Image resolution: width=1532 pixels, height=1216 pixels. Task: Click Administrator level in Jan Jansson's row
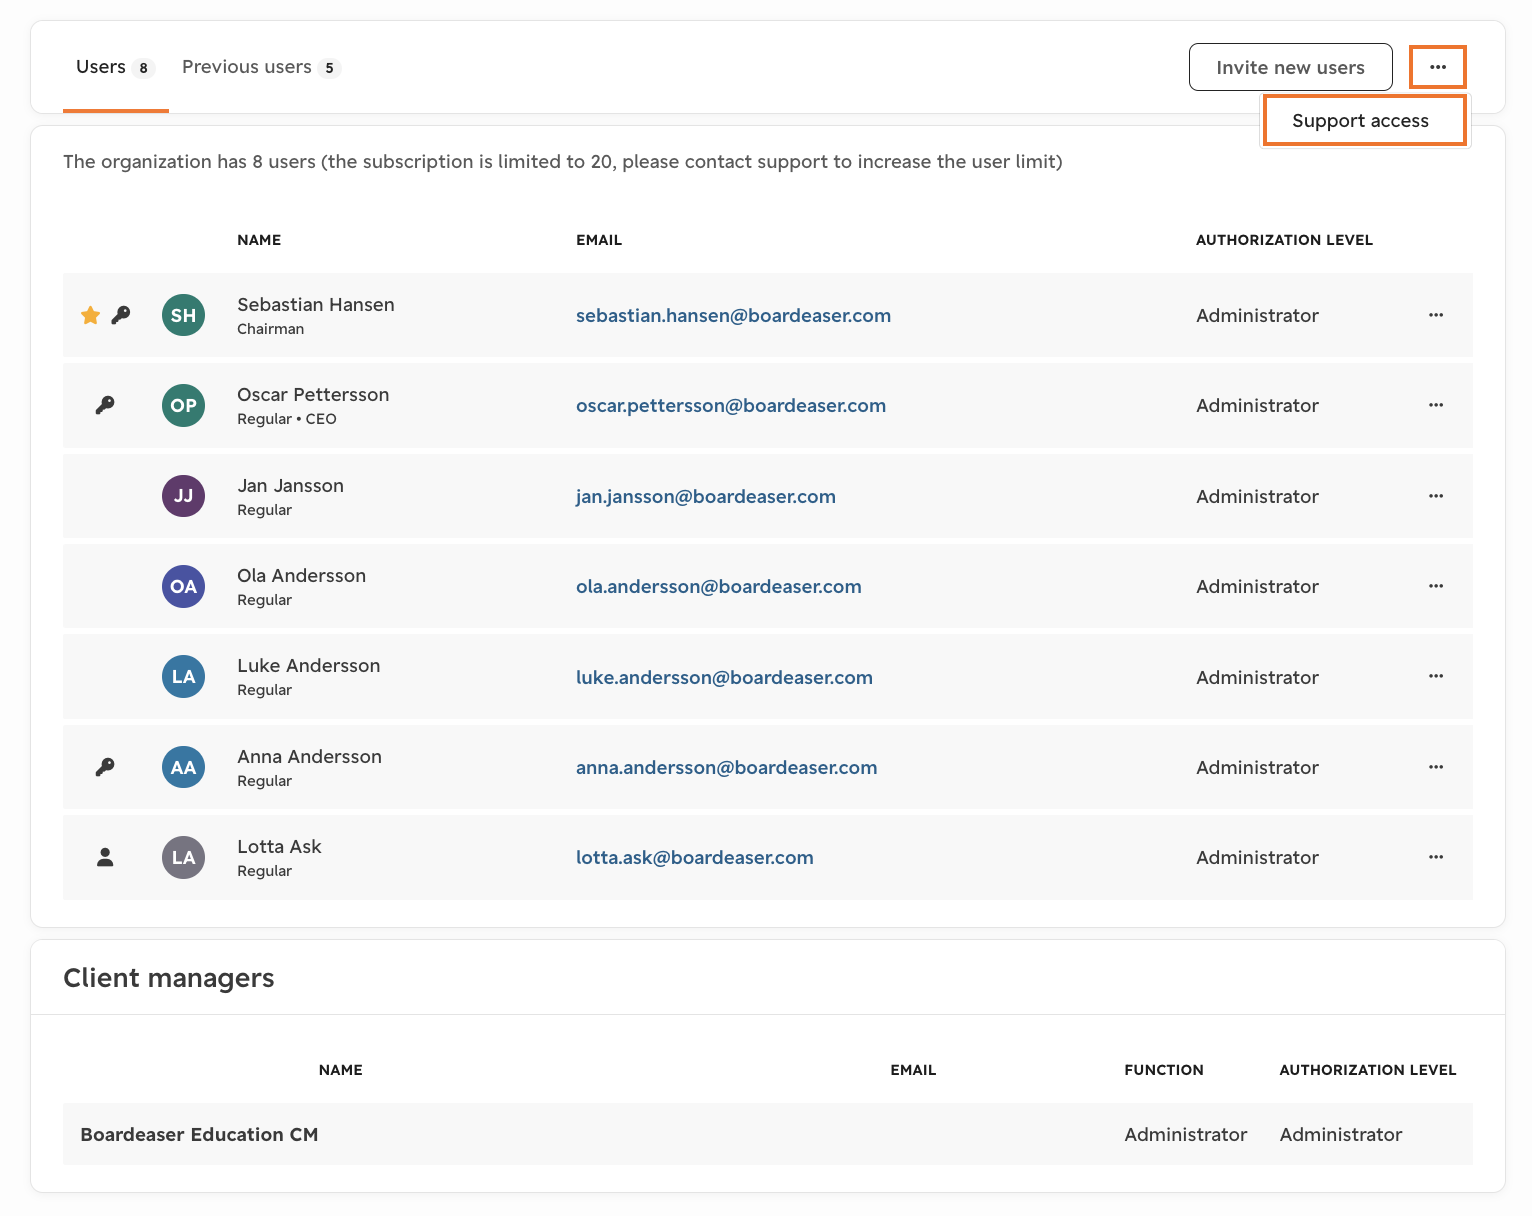(x=1257, y=496)
